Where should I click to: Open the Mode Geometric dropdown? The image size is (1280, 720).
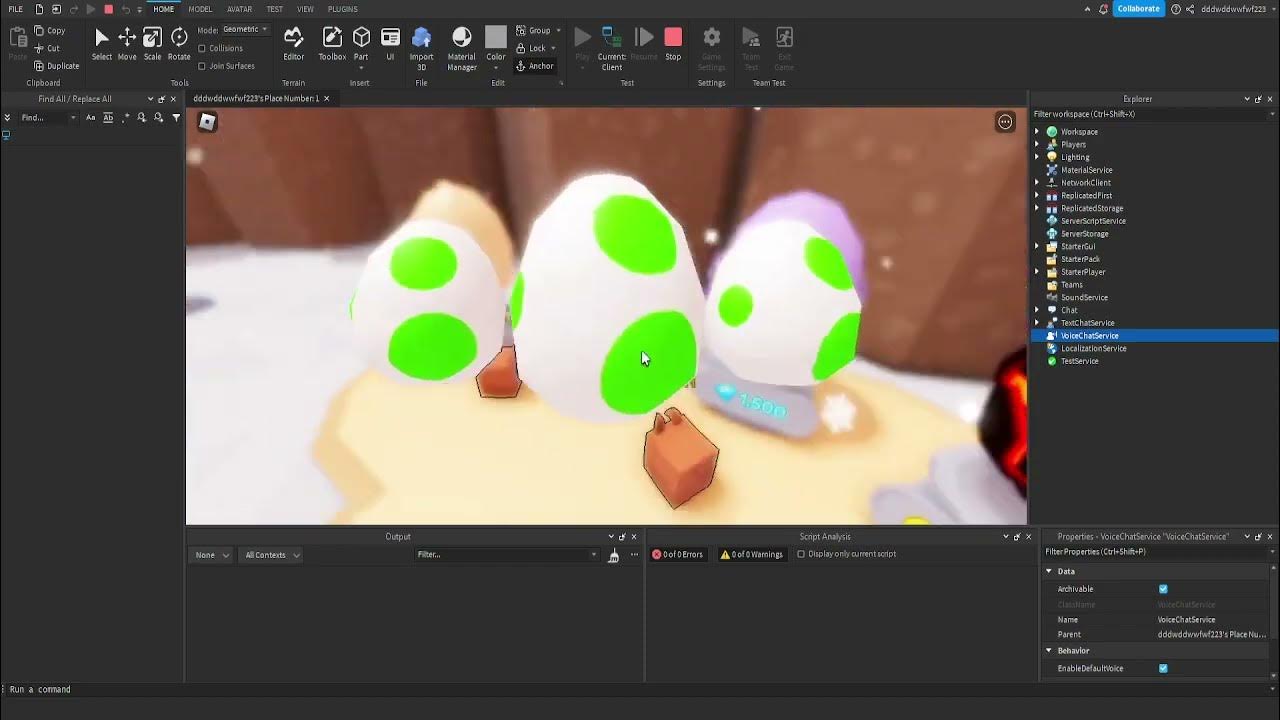pos(245,30)
